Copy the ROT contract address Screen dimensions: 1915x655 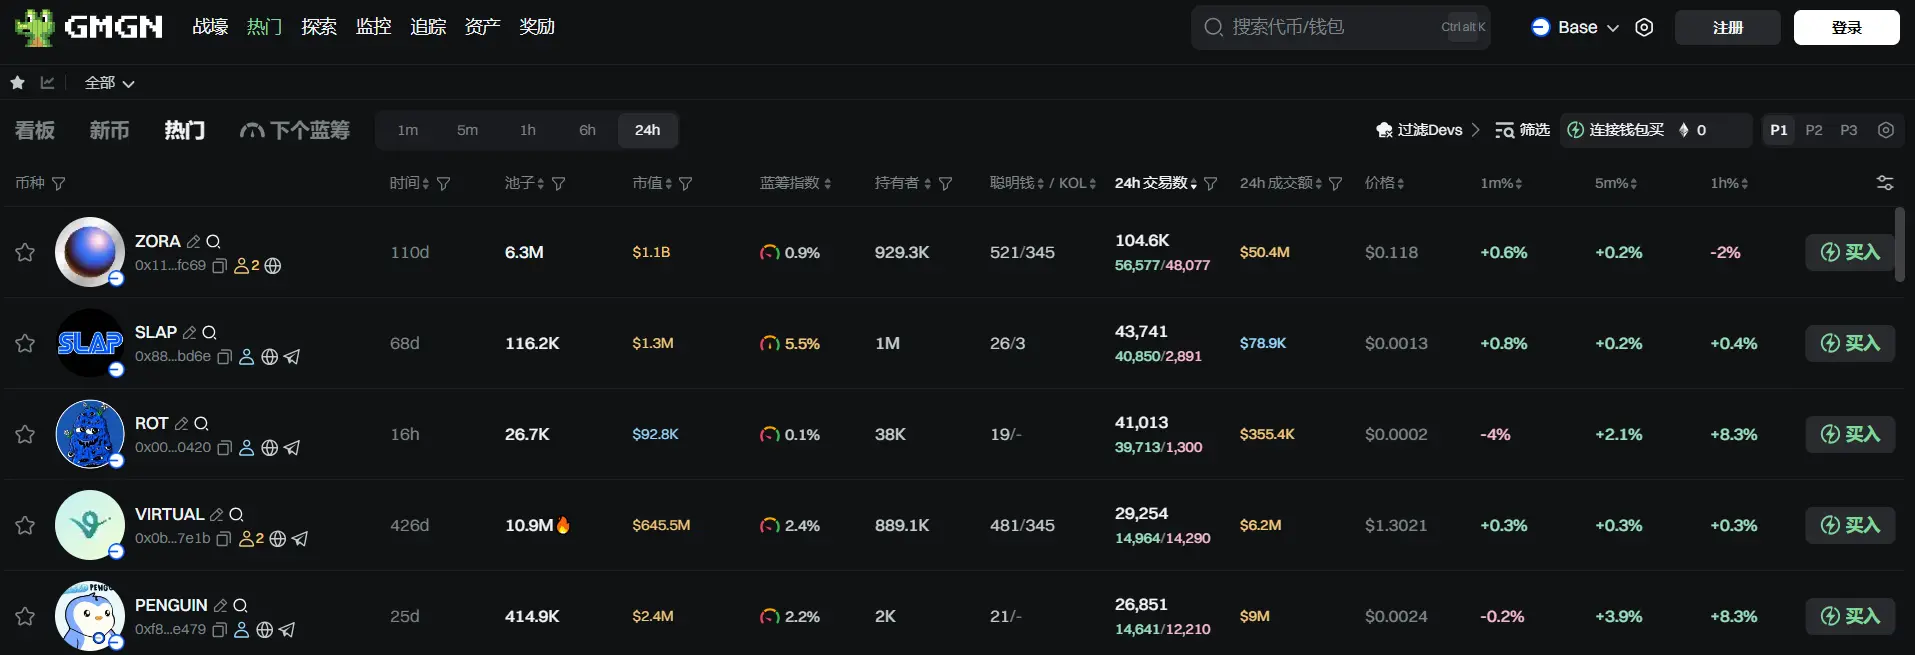click(225, 448)
